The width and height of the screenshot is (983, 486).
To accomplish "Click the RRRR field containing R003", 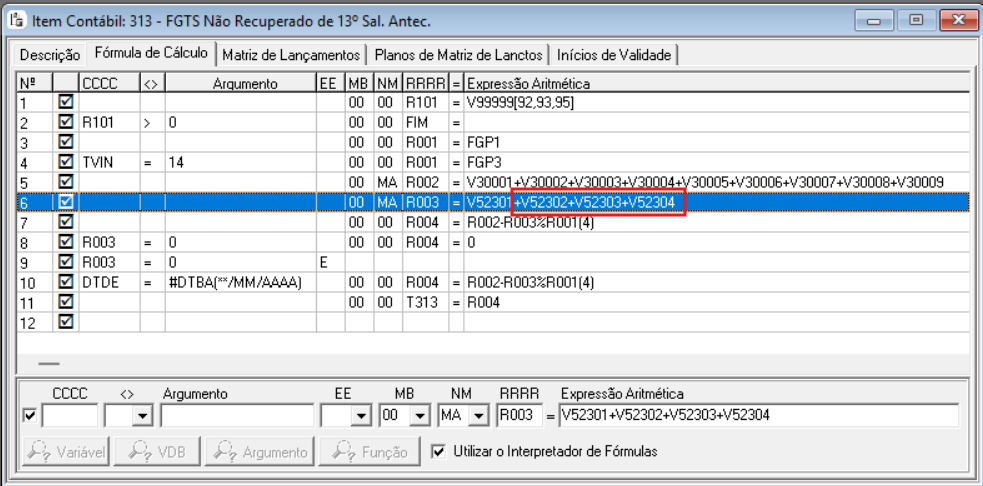I will click(519, 416).
